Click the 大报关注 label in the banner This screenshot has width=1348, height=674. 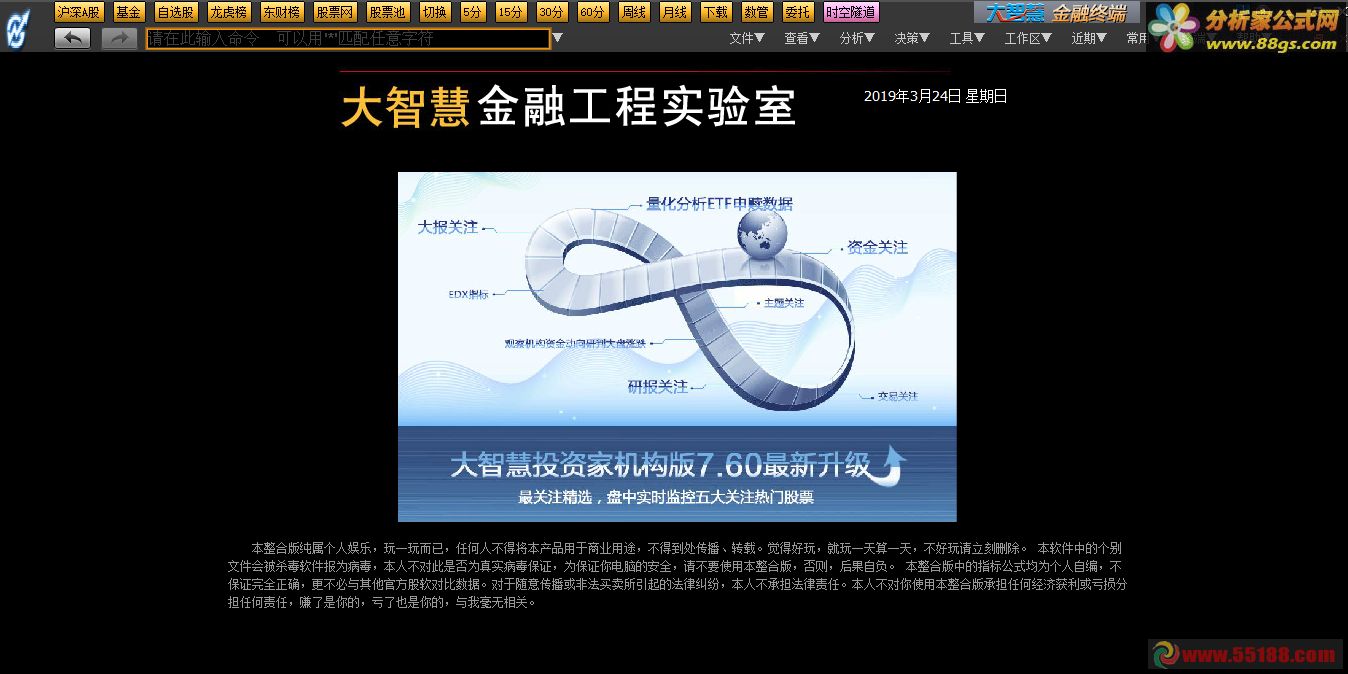pos(447,227)
